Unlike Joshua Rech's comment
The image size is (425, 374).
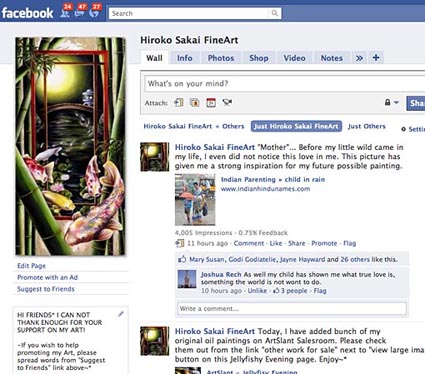257,291
